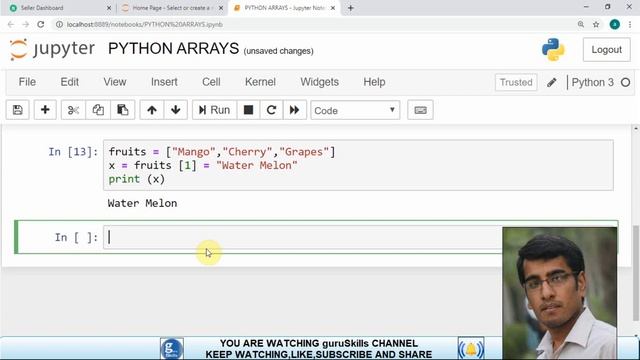
Task: Open the Cell menu
Action: [211, 82]
